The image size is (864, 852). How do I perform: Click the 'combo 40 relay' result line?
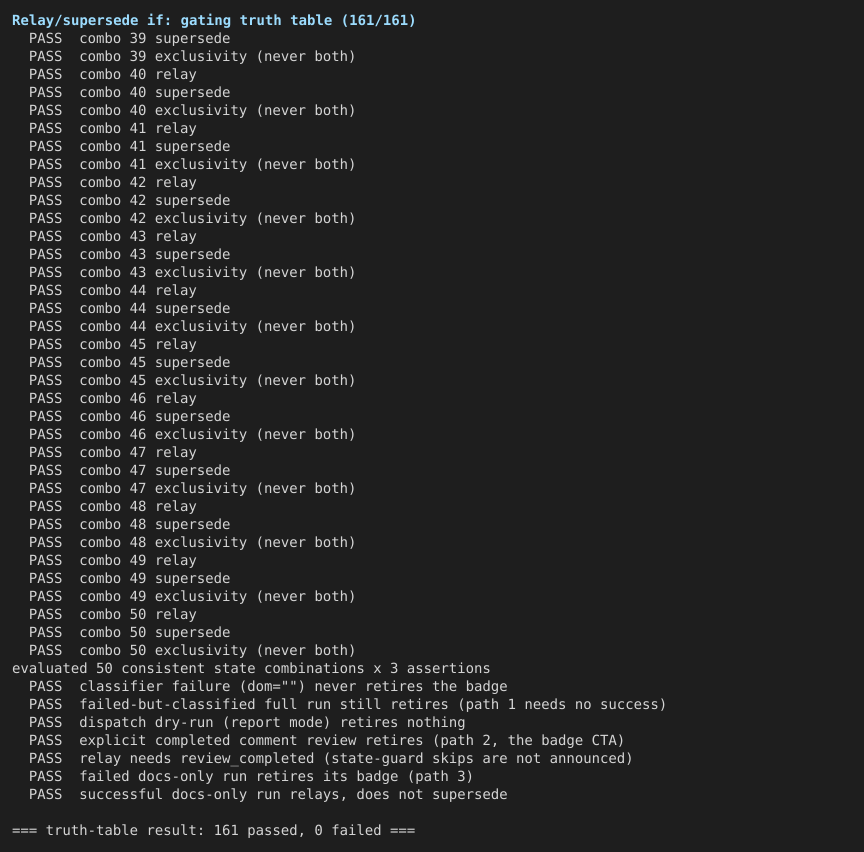tap(113, 74)
